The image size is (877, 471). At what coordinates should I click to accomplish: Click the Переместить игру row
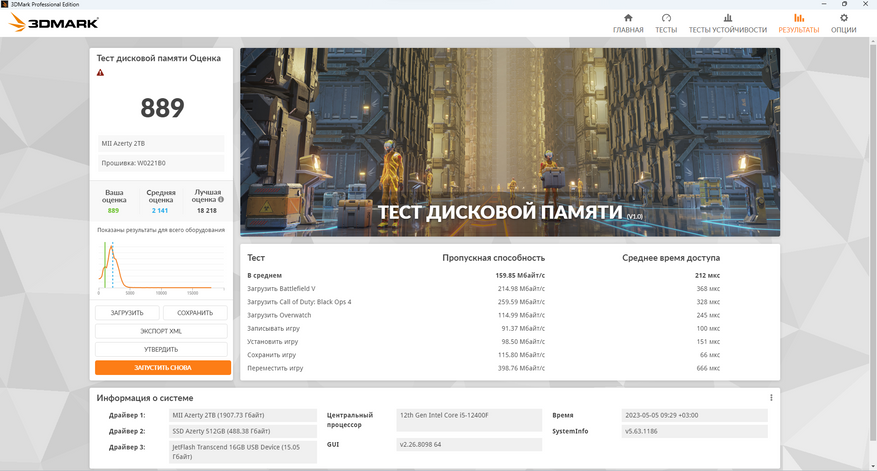[x=483, y=368]
